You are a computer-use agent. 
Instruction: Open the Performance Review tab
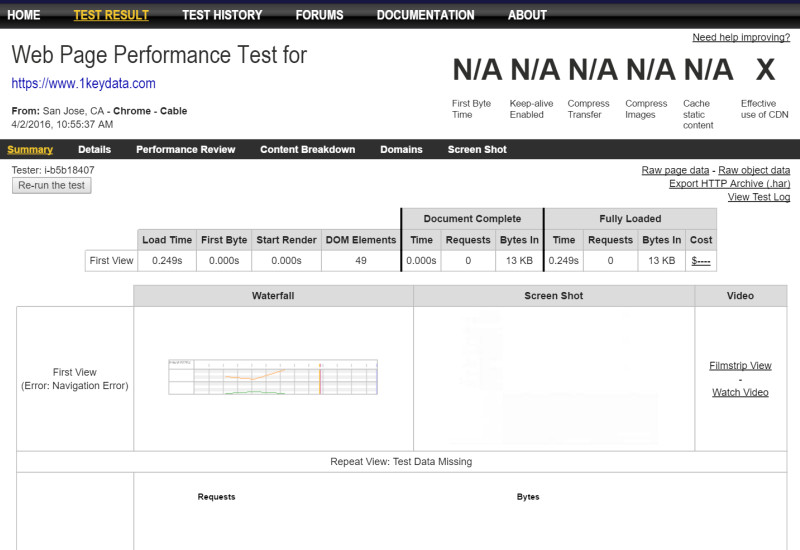(x=186, y=149)
